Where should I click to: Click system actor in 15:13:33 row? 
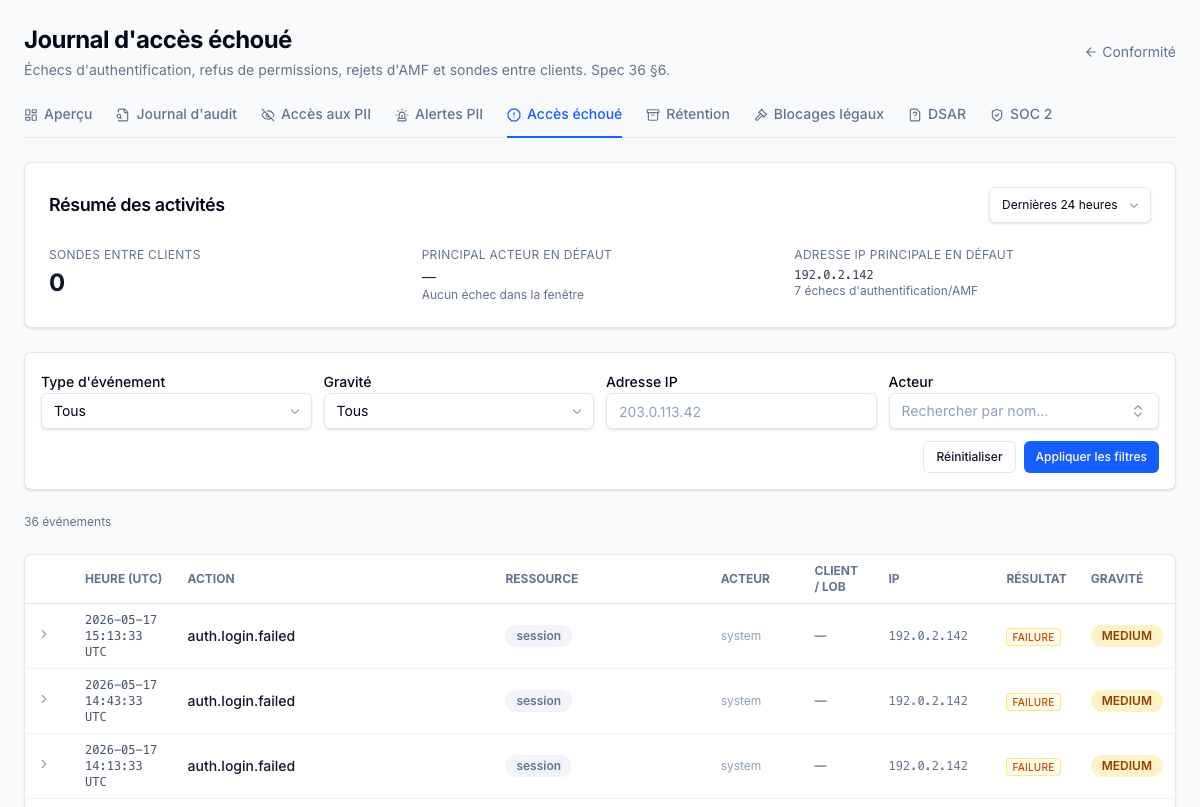click(741, 636)
